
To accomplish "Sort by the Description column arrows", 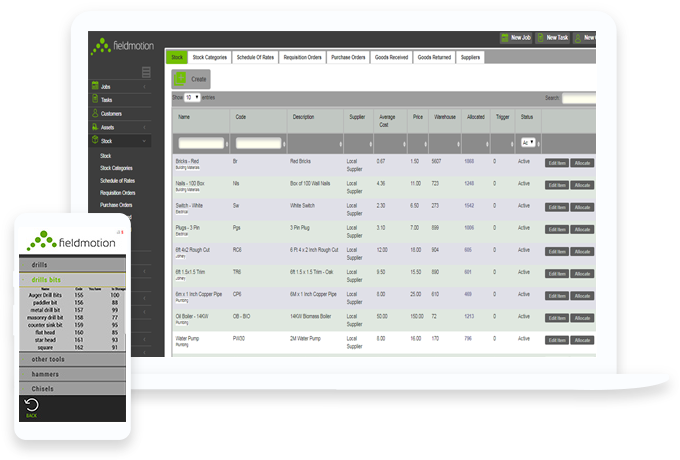I will pyautogui.click(x=340, y=144).
